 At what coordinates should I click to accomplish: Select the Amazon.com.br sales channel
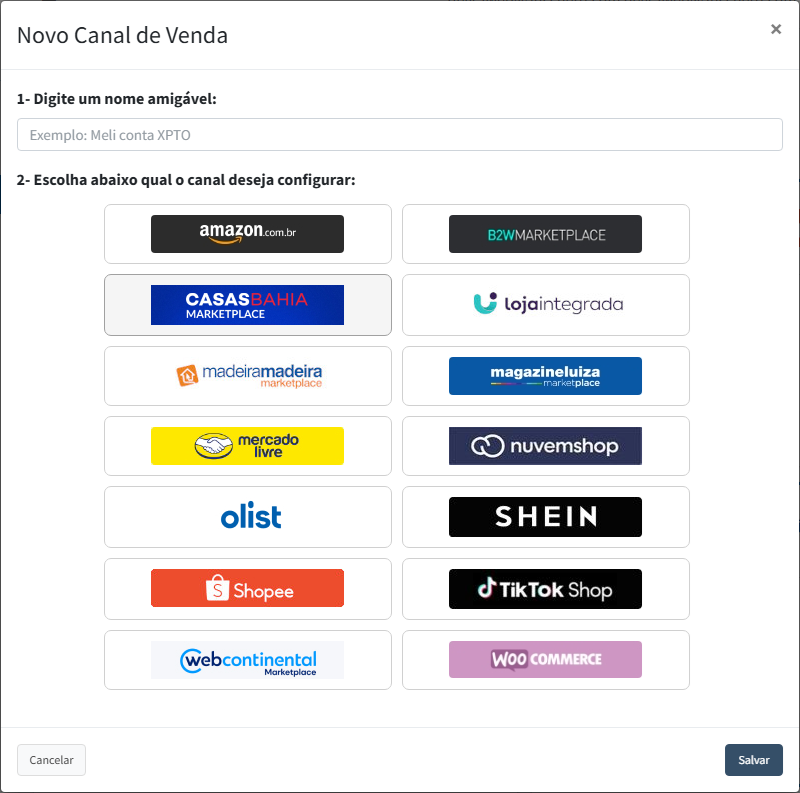(247, 234)
